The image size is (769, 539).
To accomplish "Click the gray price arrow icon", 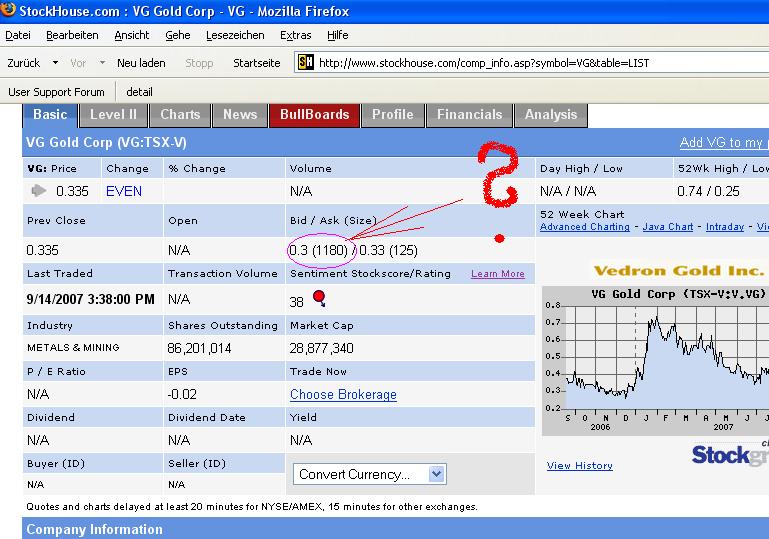I will (x=38, y=191).
